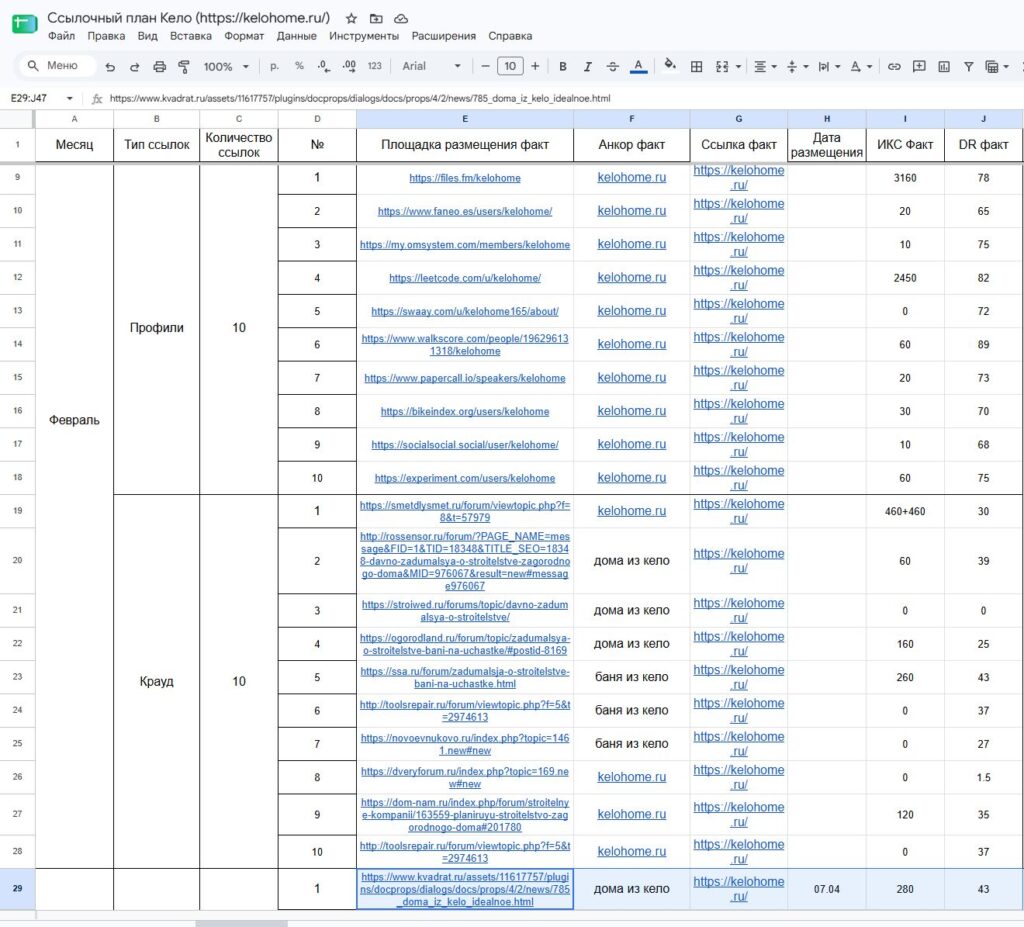Open the fill color picker
1024x927 pixels.
tap(669, 65)
